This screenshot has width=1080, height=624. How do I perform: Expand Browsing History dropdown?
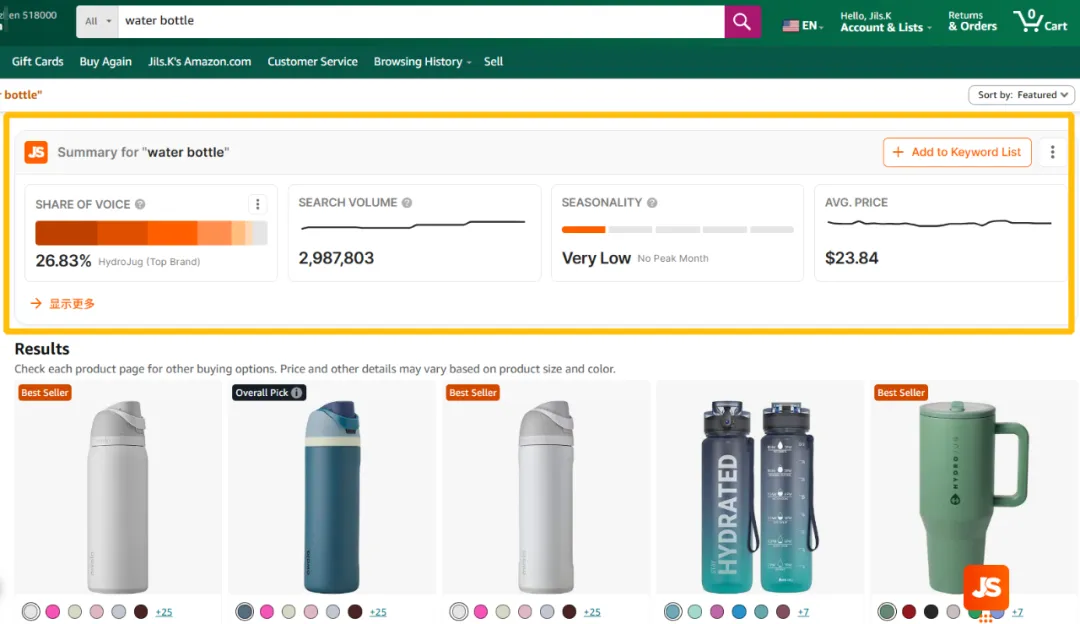pos(422,61)
